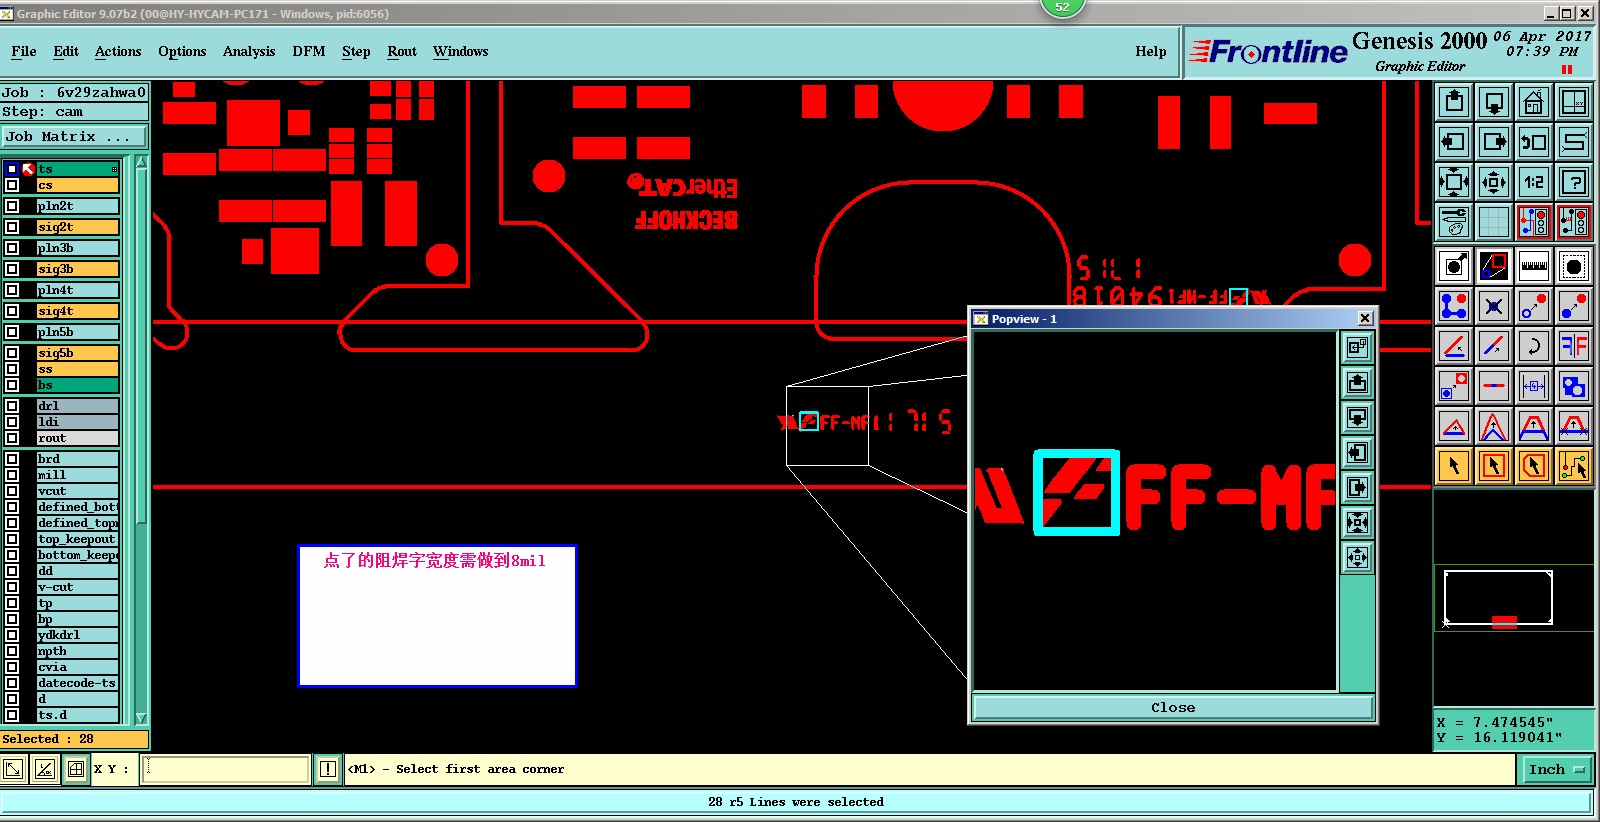Toggle the cs layer checkbox
The height and width of the screenshot is (822, 1600).
click(12, 185)
